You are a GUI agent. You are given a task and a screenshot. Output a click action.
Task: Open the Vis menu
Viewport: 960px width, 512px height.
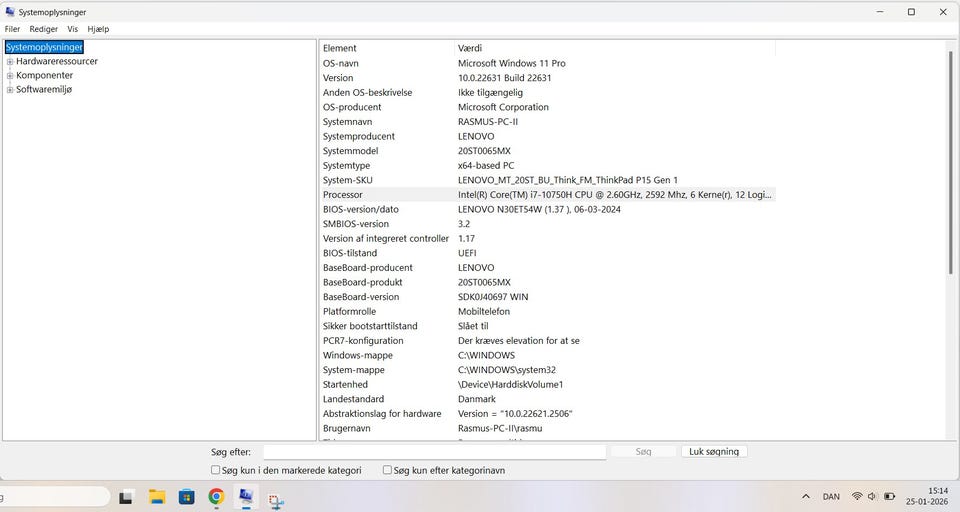pyautogui.click(x=73, y=29)
